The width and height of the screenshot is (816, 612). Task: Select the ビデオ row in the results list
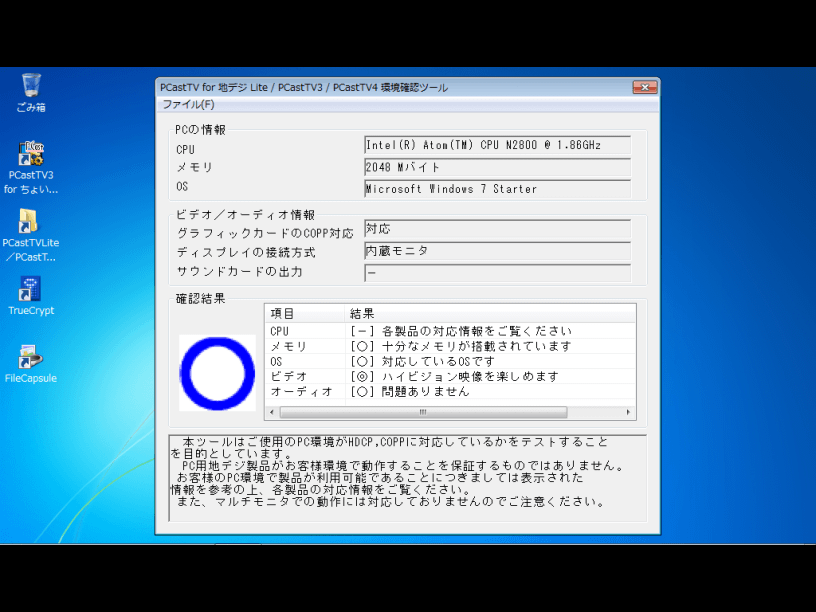pyautogui.click(x=451, y=376)
